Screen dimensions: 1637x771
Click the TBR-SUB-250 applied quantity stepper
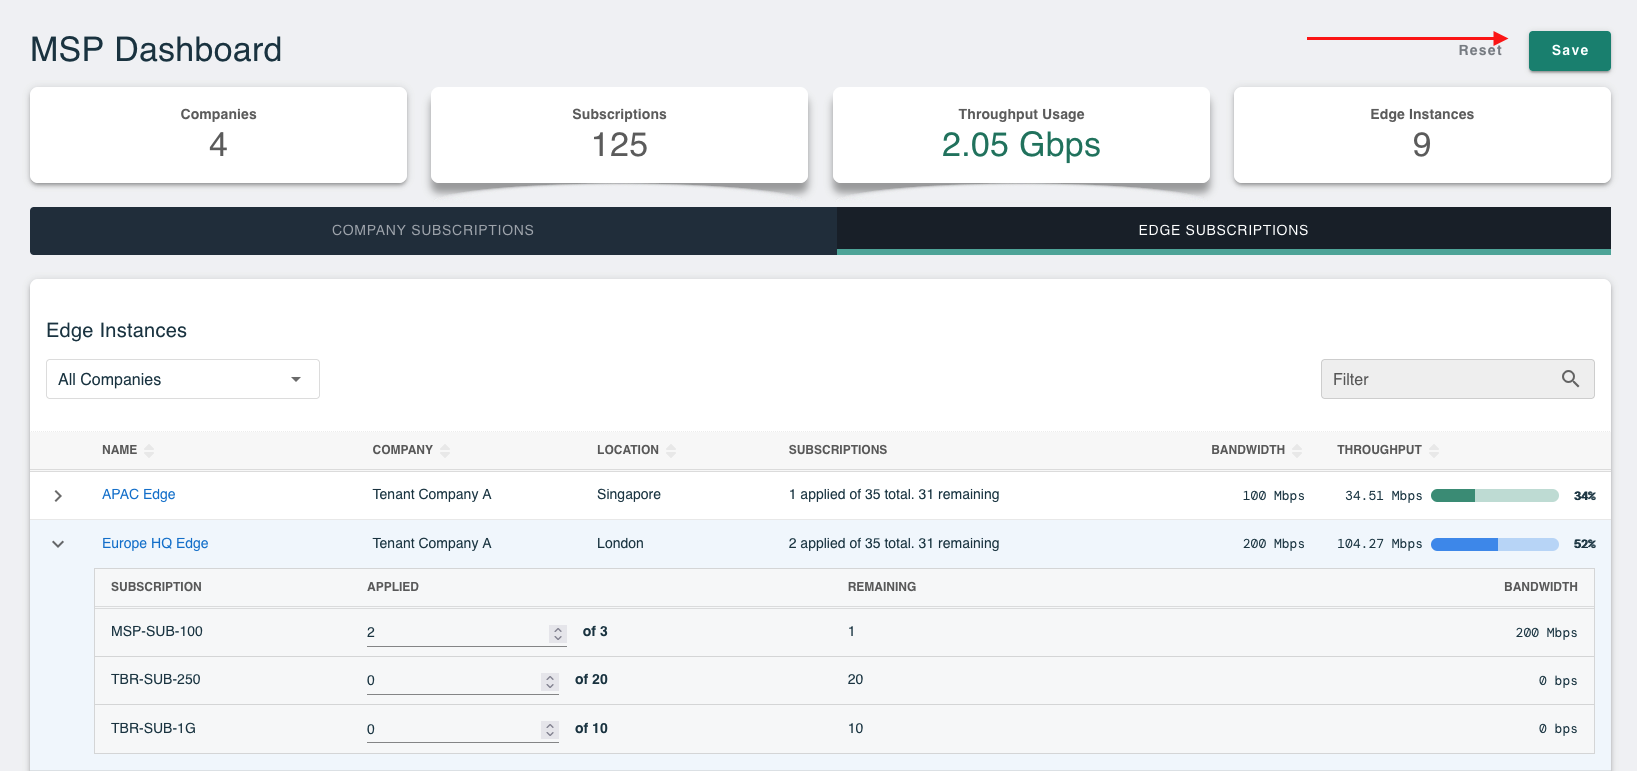click(x=550, y=681)
